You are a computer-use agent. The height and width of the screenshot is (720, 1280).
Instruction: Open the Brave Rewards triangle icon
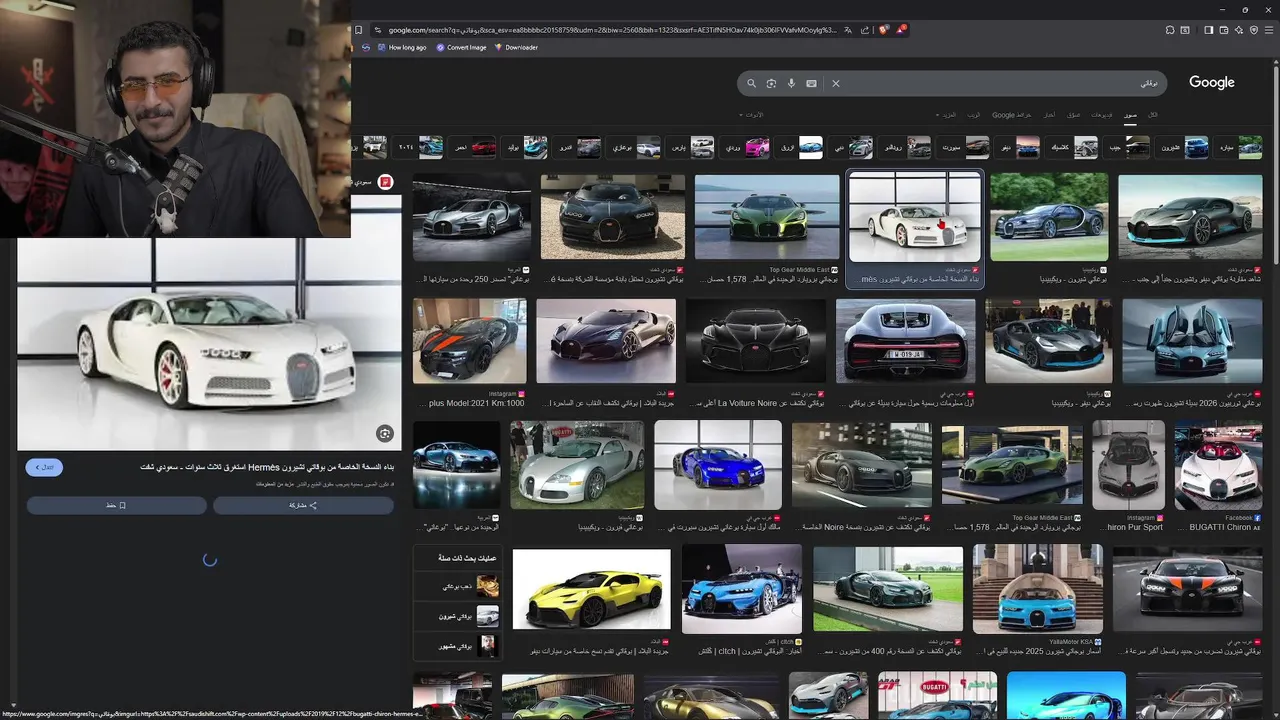tap(900, 30)
